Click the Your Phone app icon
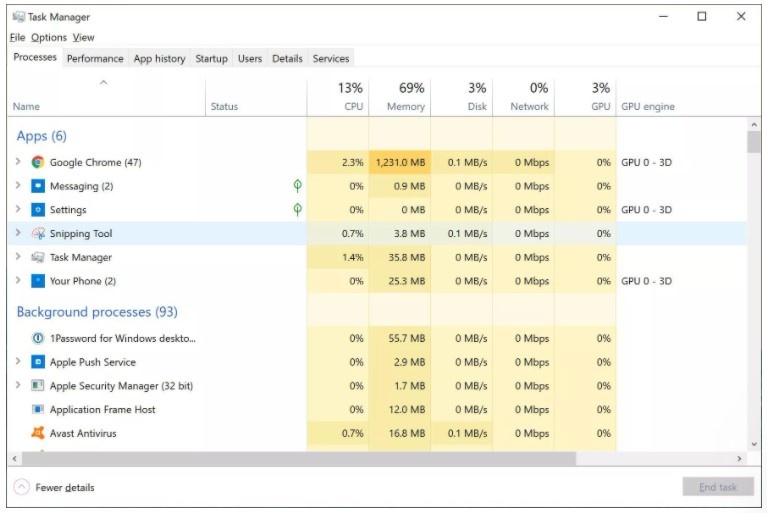The width and height of the screenshot is (767, 513). [x=38, y=281]
